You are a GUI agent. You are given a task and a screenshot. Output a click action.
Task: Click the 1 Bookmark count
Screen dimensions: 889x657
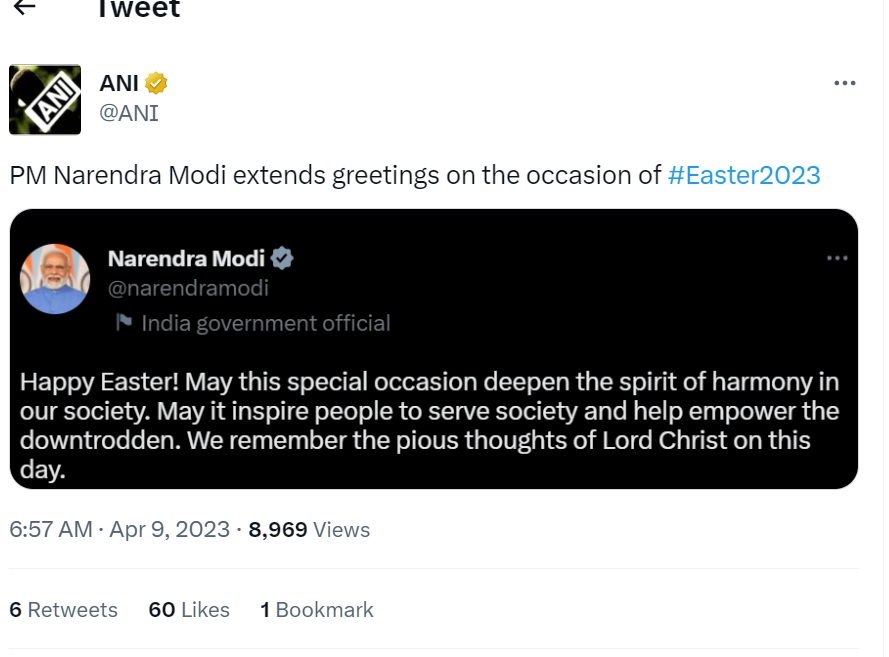[317, 610]
